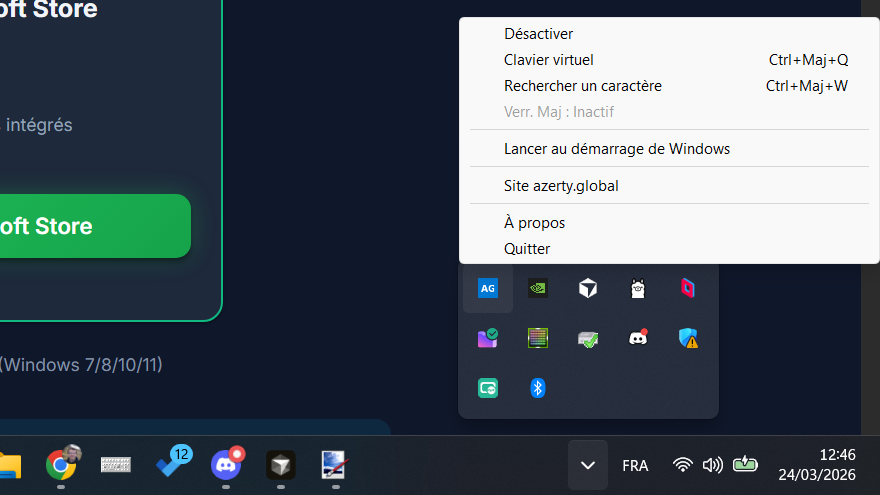Open Windows Security shield warning icon
The width and height of the screenshot is (880, 495).
[x=688, y=338]
